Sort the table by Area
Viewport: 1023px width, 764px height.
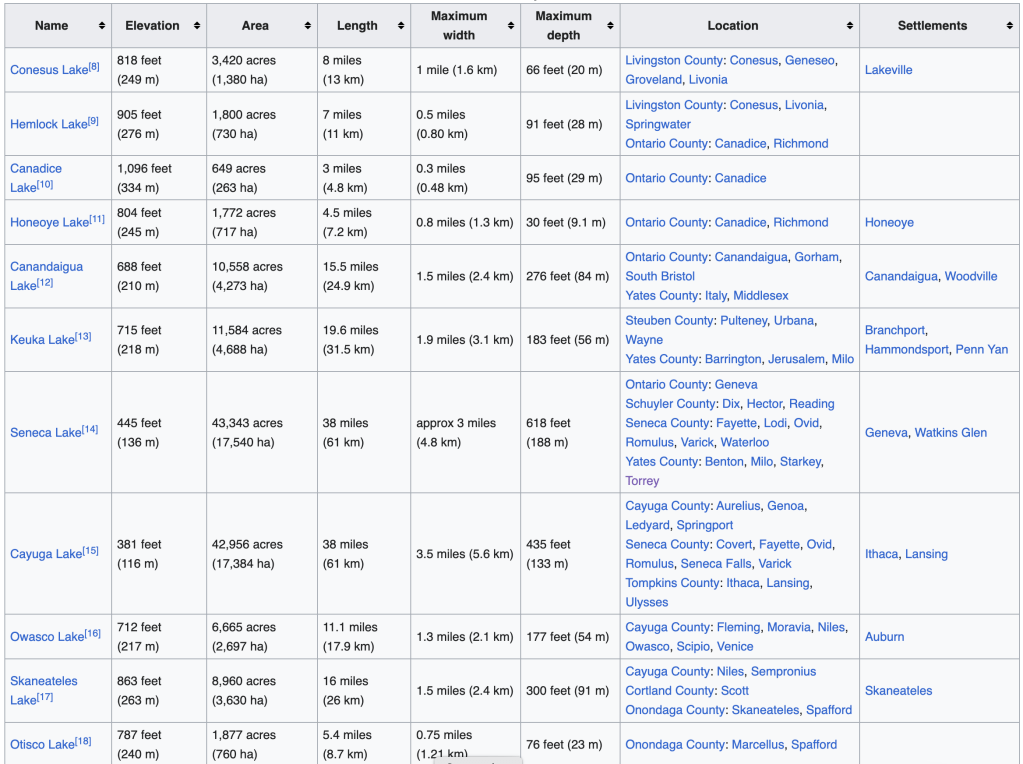[307, 26]
